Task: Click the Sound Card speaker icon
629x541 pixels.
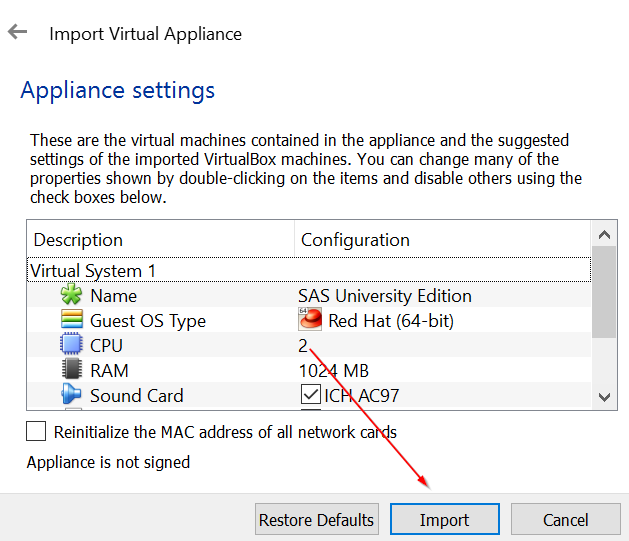Action: pos(71,396)
